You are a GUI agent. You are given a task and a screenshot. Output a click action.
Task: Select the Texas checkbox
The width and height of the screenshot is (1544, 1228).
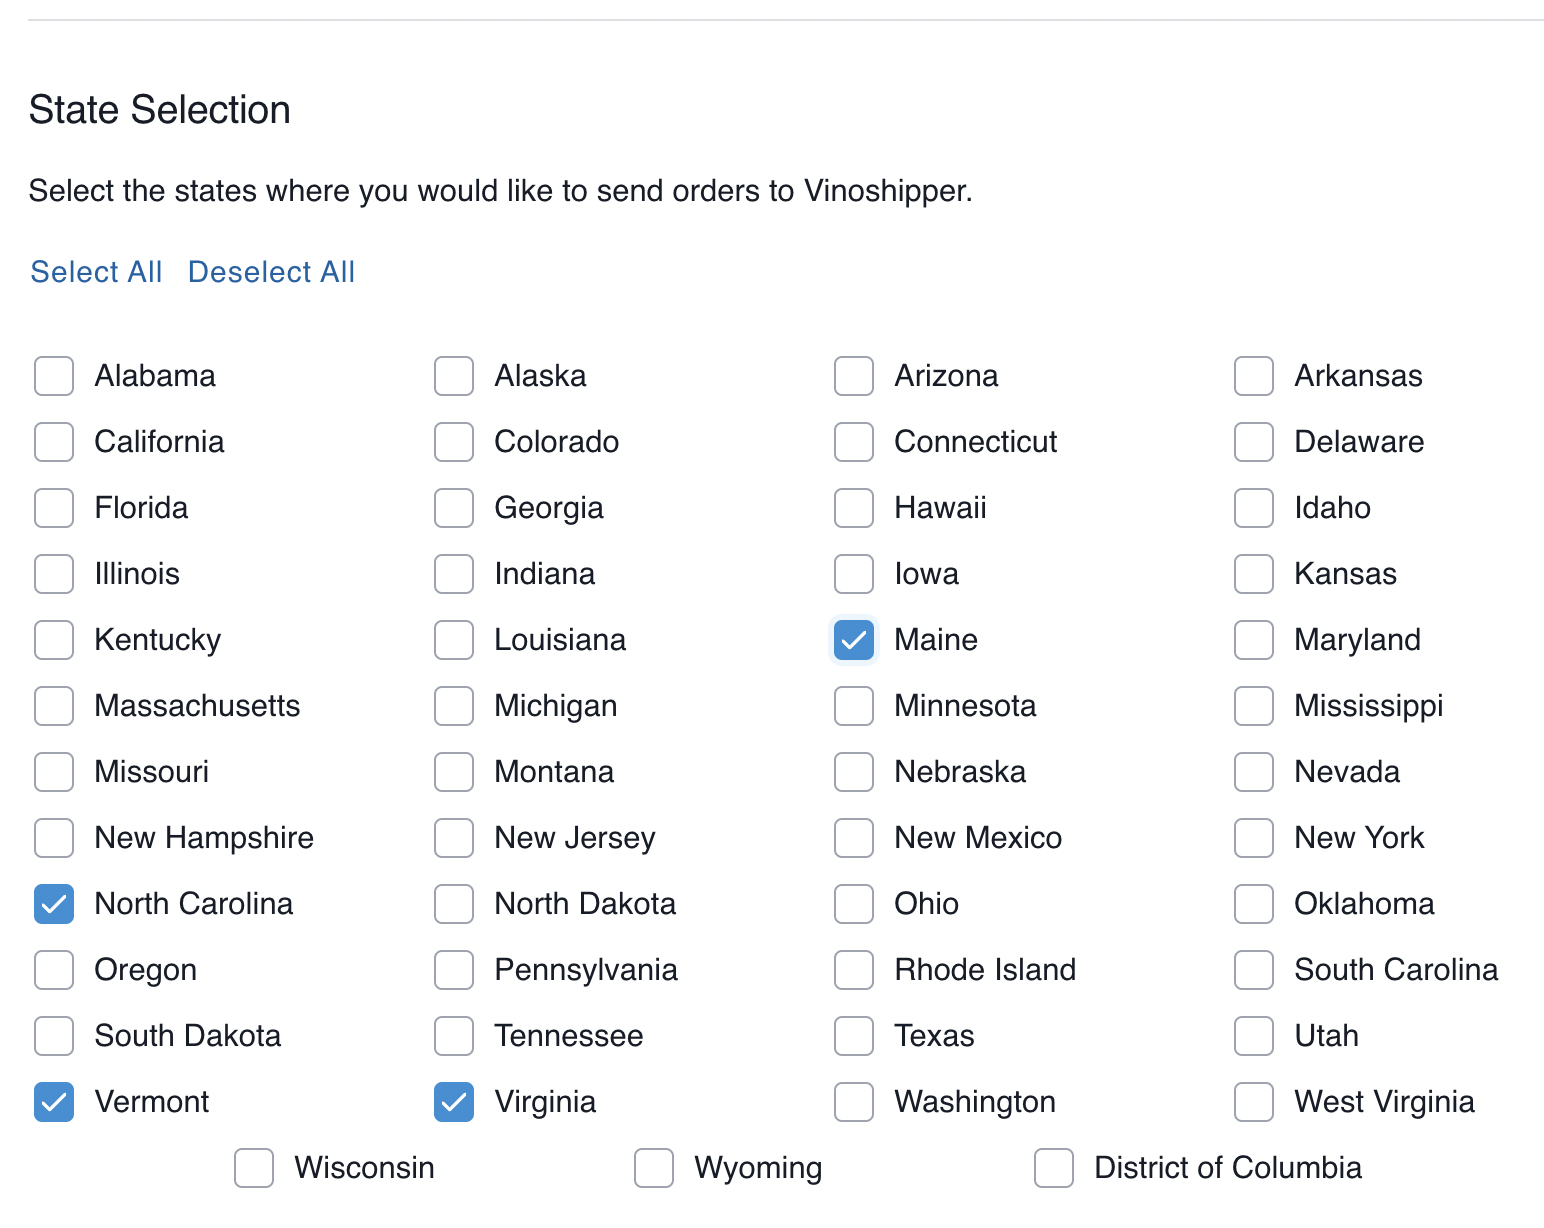pyautogui.click(x=854, y=1036)
